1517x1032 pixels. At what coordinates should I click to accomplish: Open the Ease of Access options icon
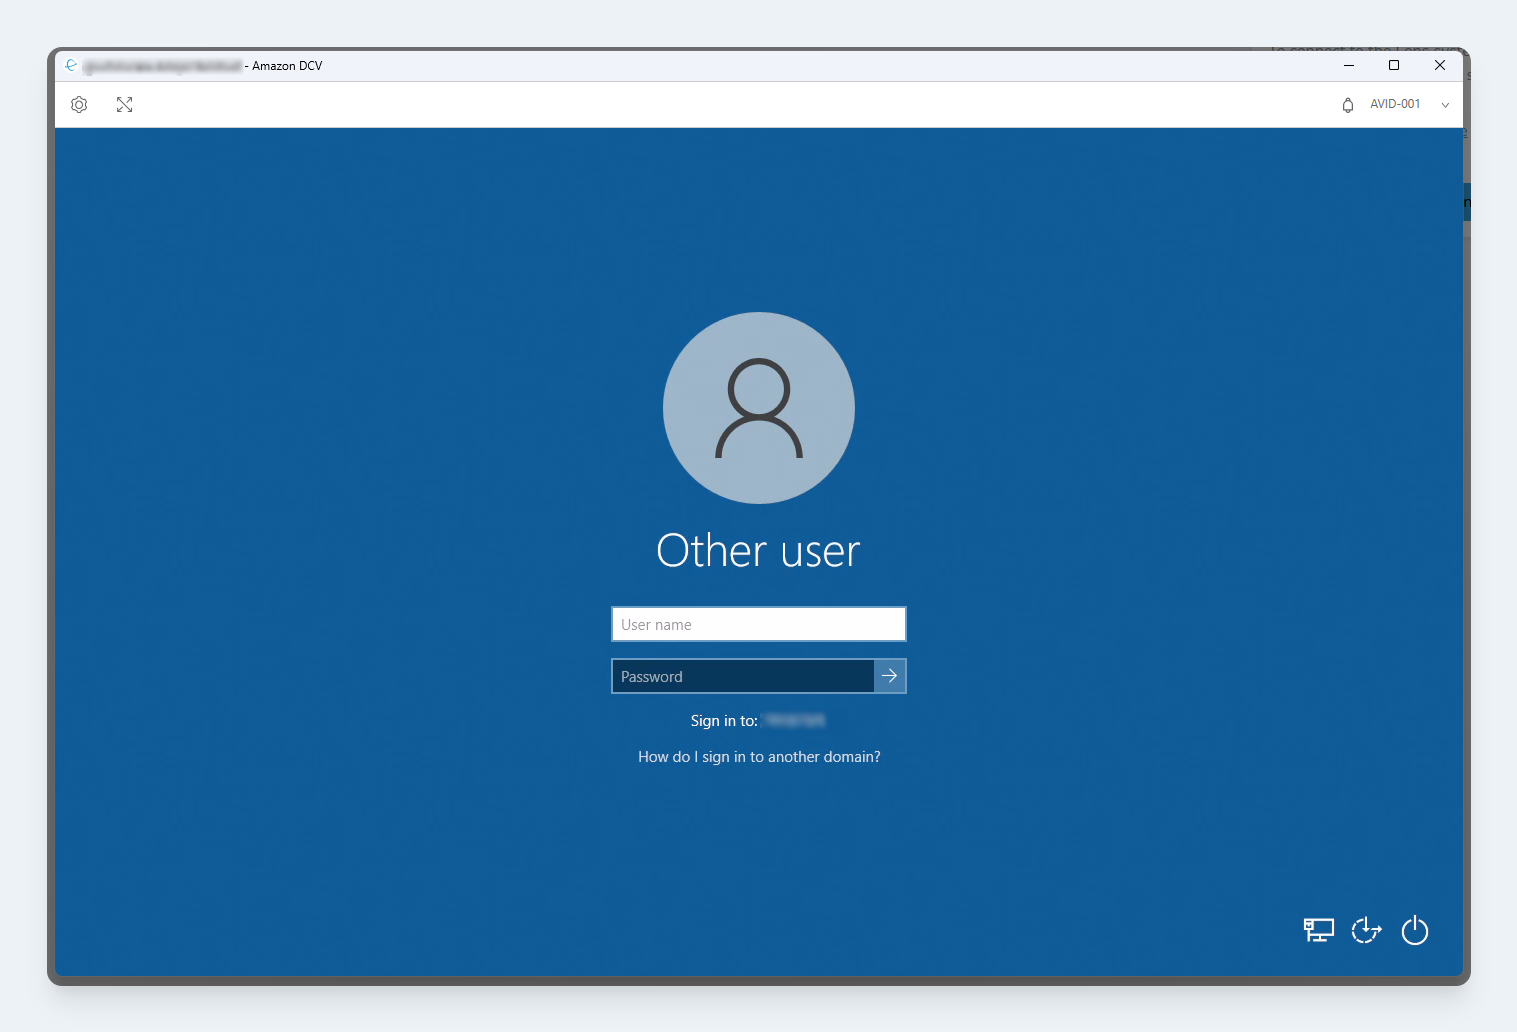tap(1366, 930)
